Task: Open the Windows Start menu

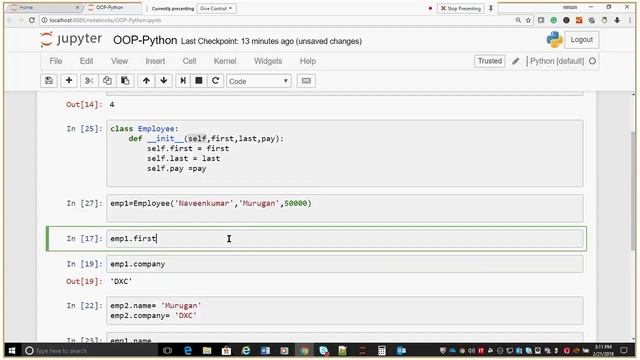Action: pos(12,351)
